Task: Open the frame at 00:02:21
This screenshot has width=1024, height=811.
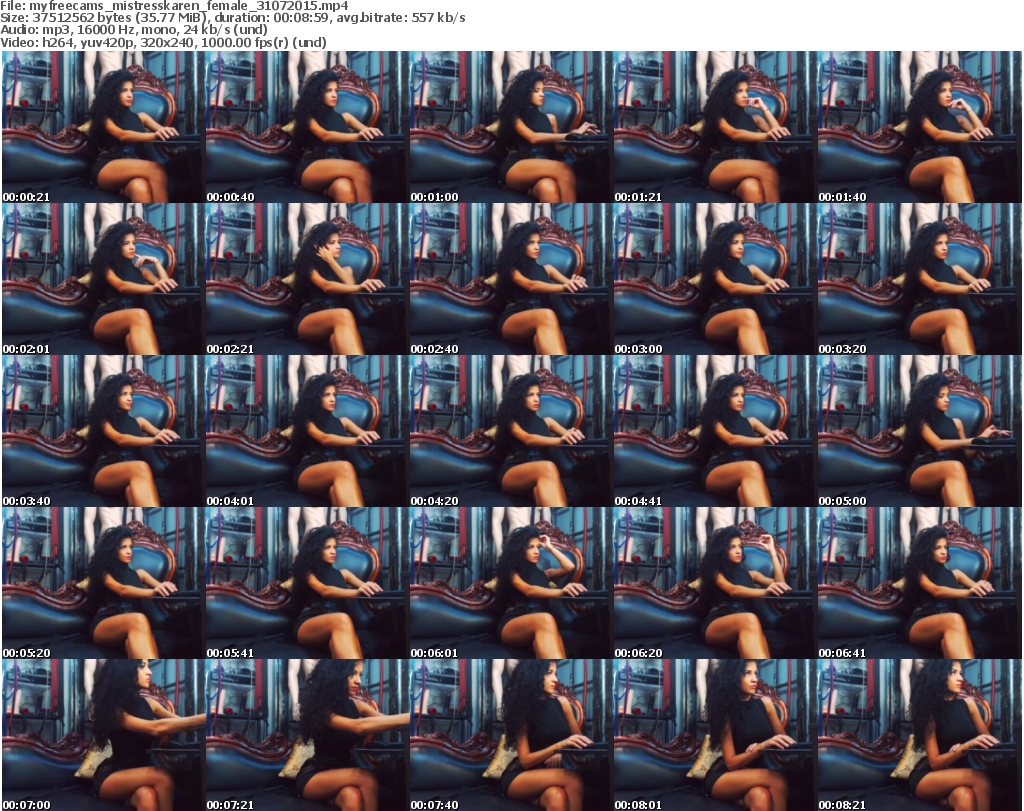Action: [x=308, y=279]
